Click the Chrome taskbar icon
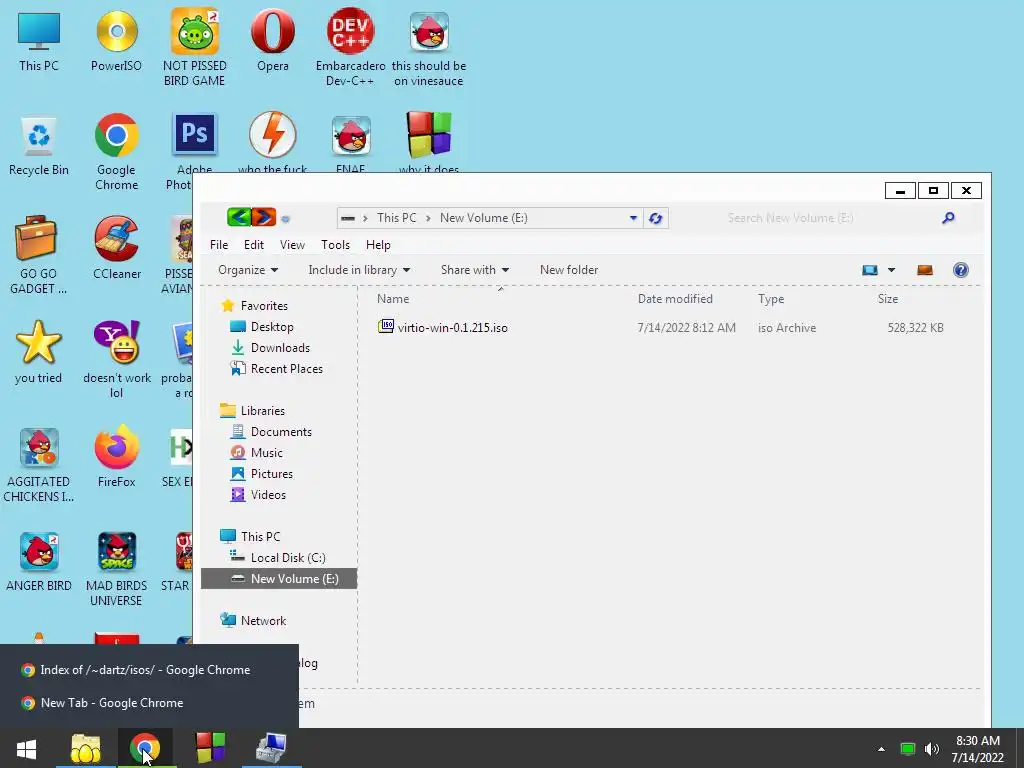The width and height of the screenshot is (1024, 768). pos(145,748)
